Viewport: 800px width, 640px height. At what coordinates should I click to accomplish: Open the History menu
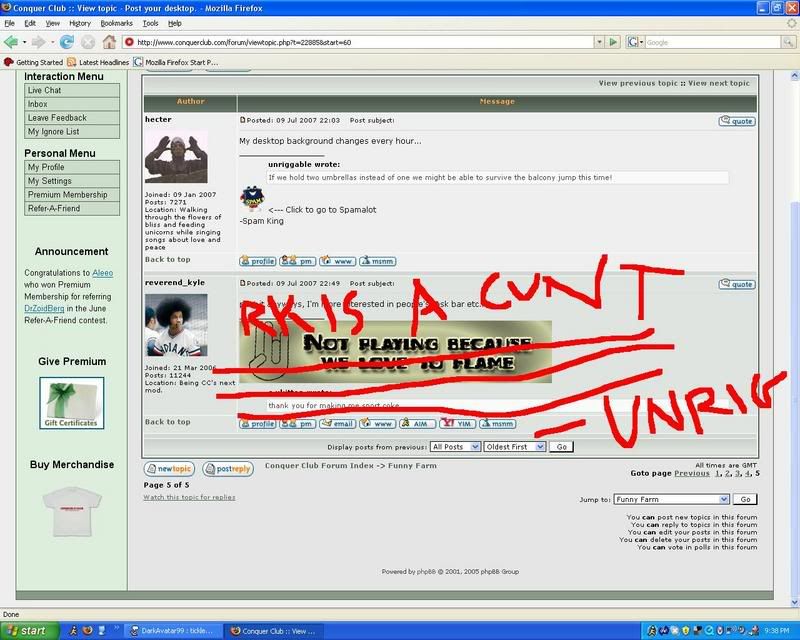[x=80, y=22]
